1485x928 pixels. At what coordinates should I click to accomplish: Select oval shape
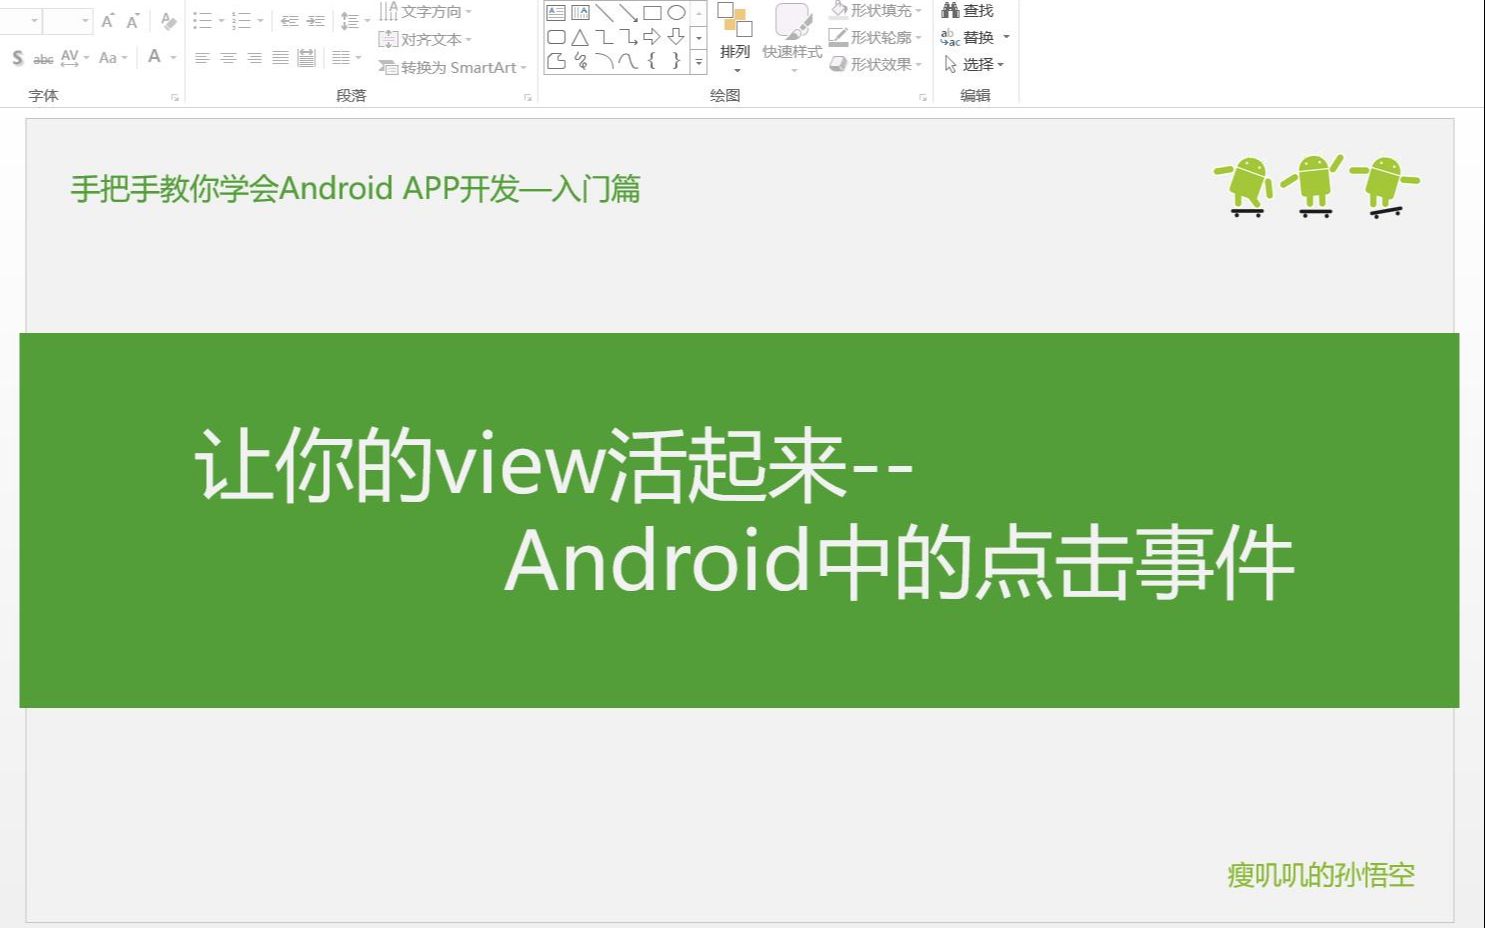[x=676, y=13]
